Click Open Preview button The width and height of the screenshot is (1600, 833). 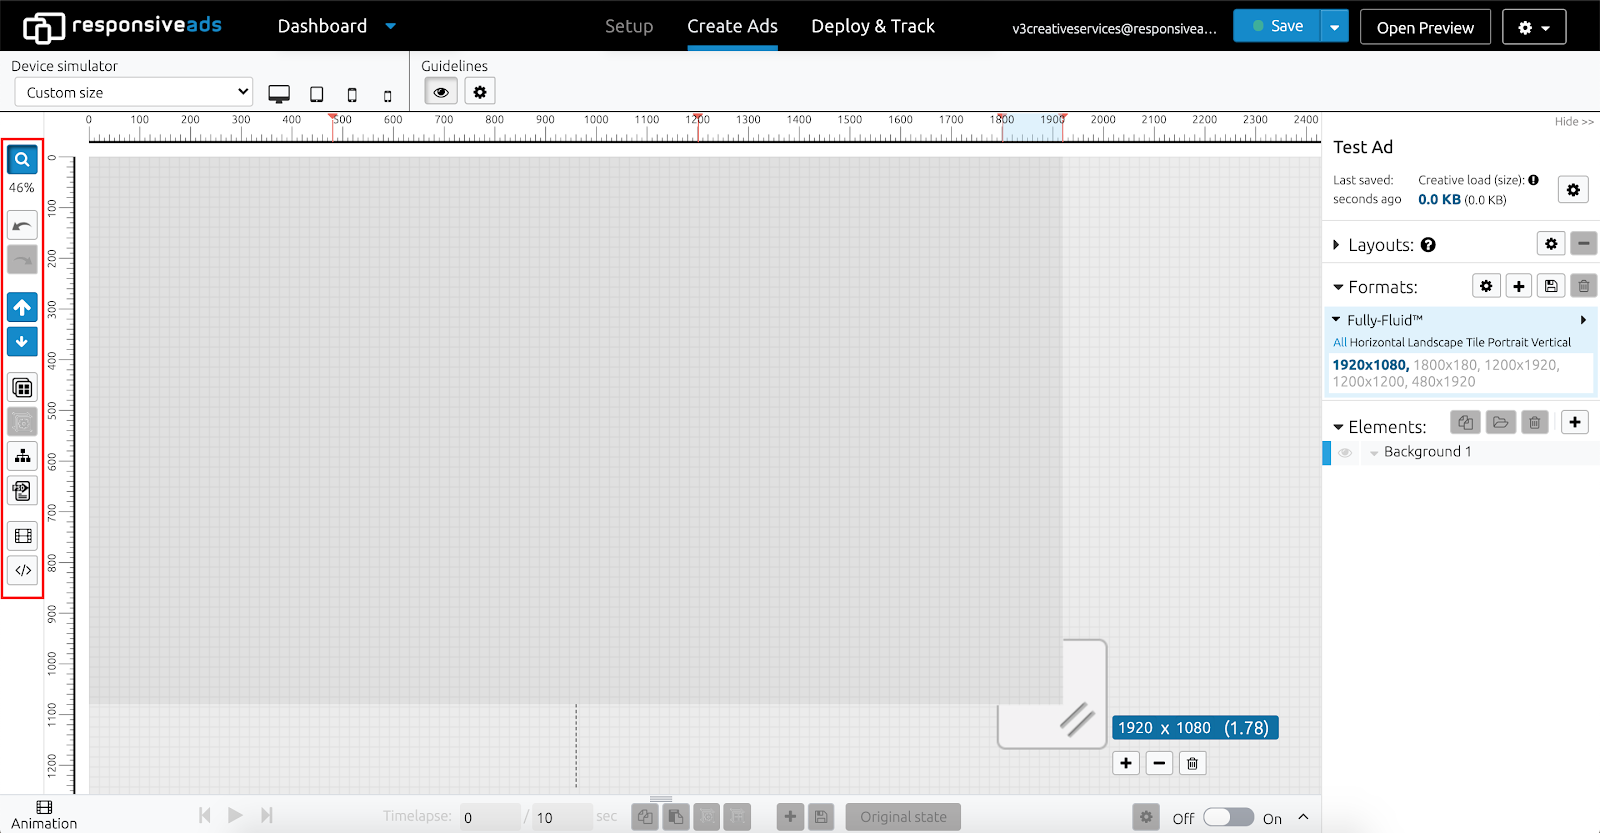1425,27
